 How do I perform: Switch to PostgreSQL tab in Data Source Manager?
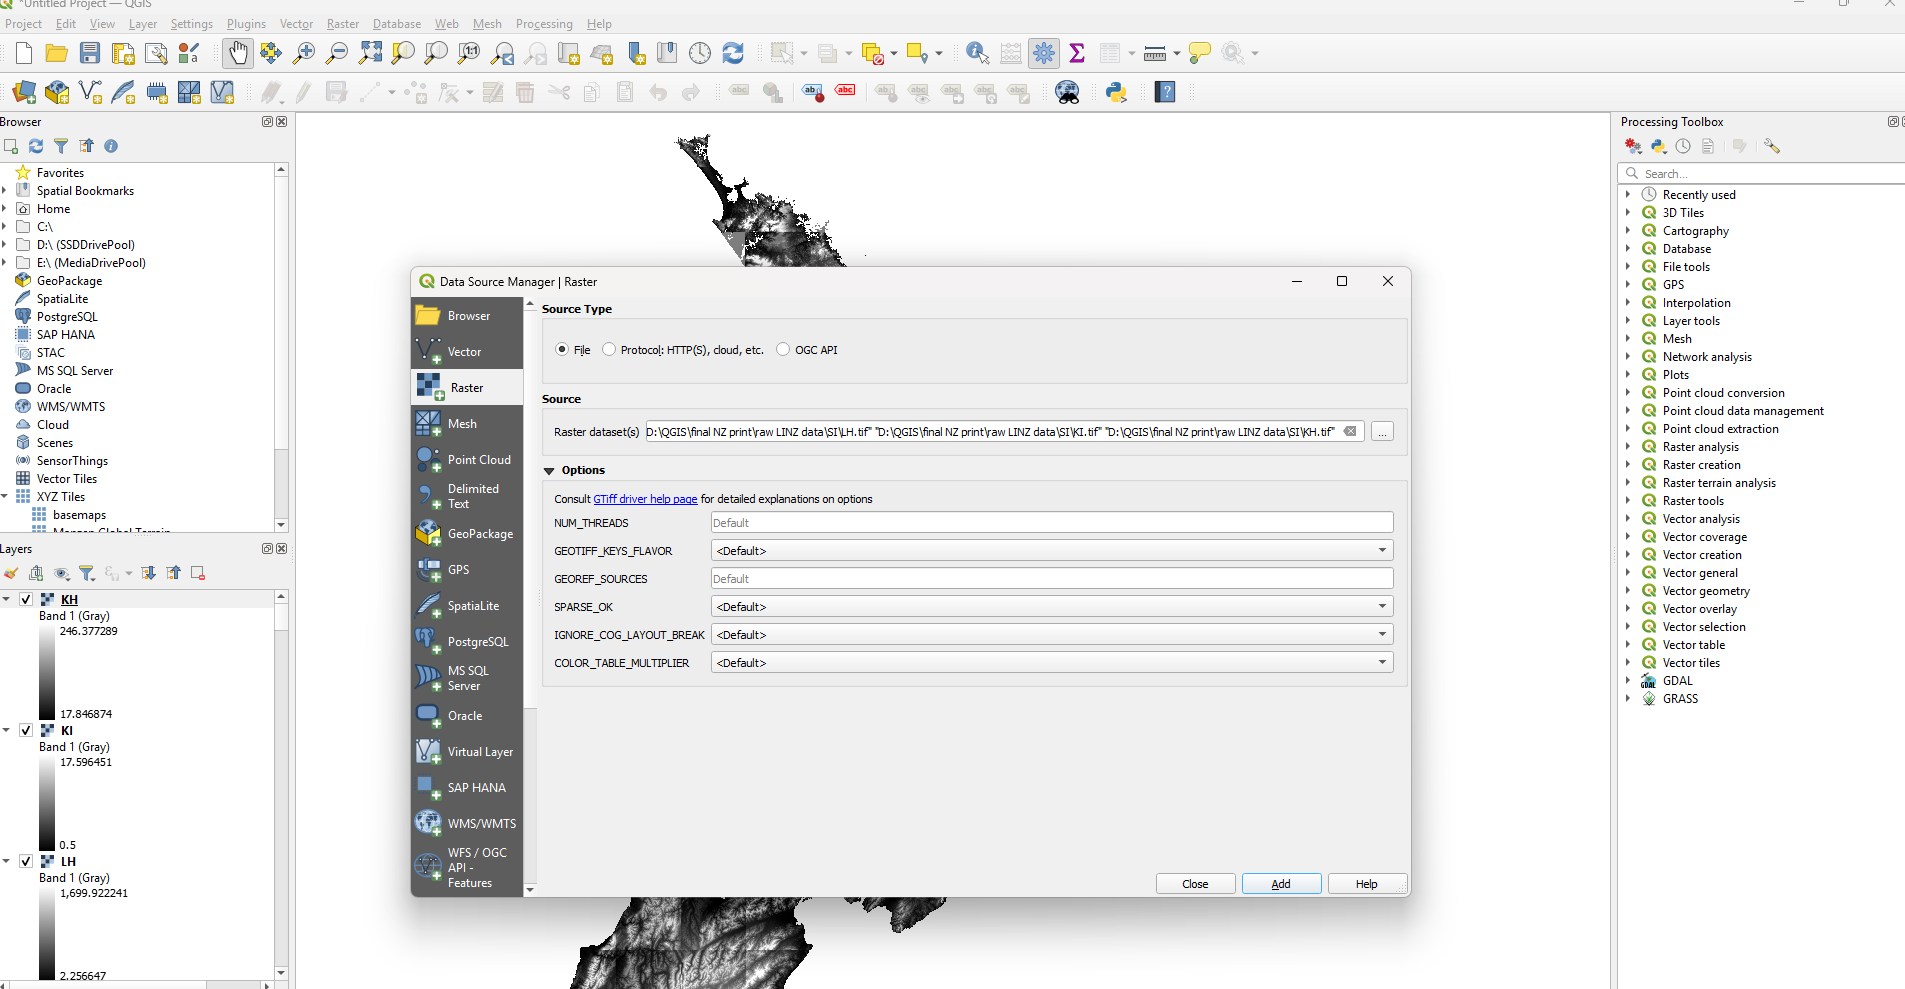(467, 642)
